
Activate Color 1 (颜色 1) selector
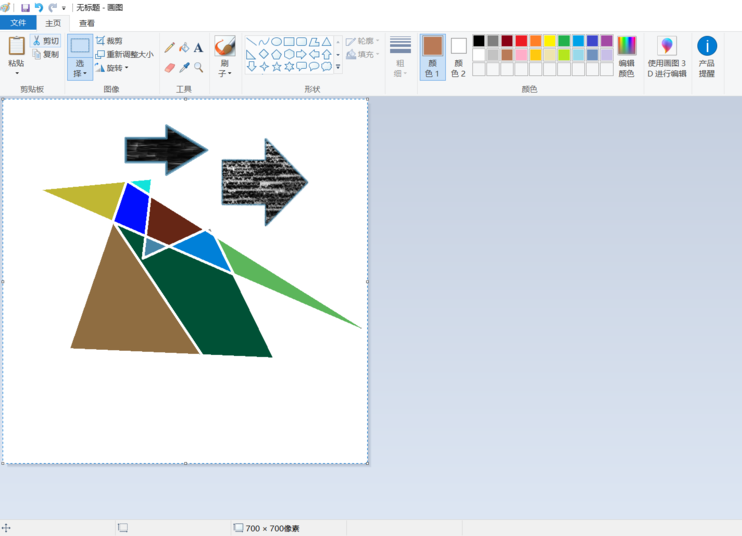pos(433,57)
